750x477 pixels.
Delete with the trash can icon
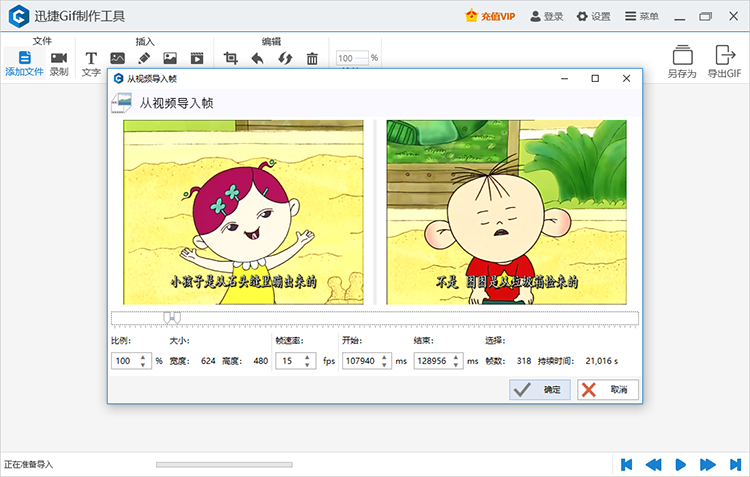click(312, 58)
